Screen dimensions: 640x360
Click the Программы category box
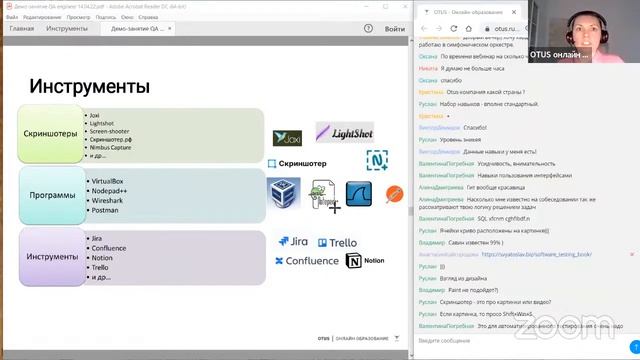pos(52,196)
